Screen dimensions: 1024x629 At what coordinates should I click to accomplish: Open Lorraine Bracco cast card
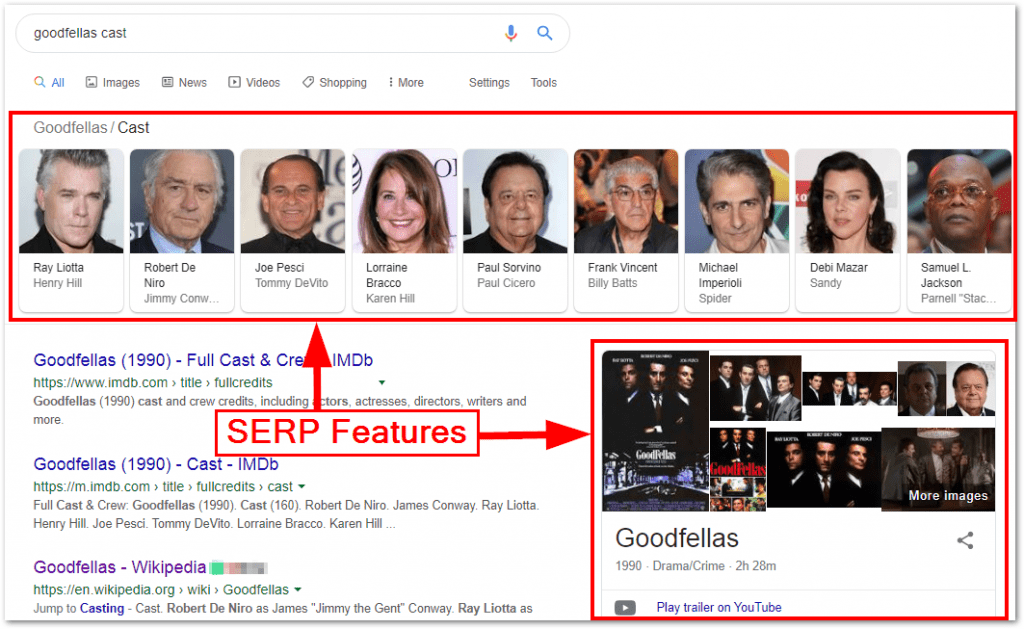coord(404,230)
